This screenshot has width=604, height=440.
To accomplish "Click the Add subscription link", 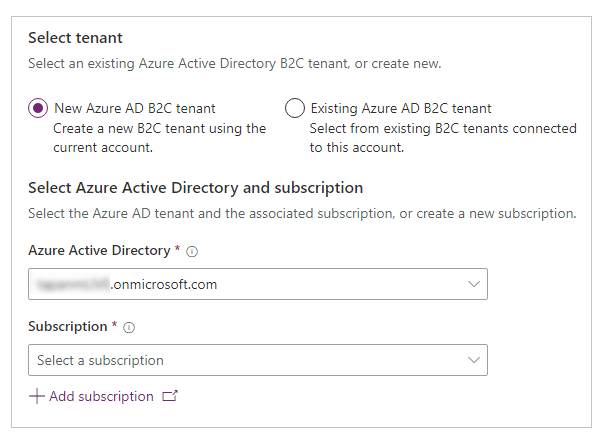I will click(103, 396).
